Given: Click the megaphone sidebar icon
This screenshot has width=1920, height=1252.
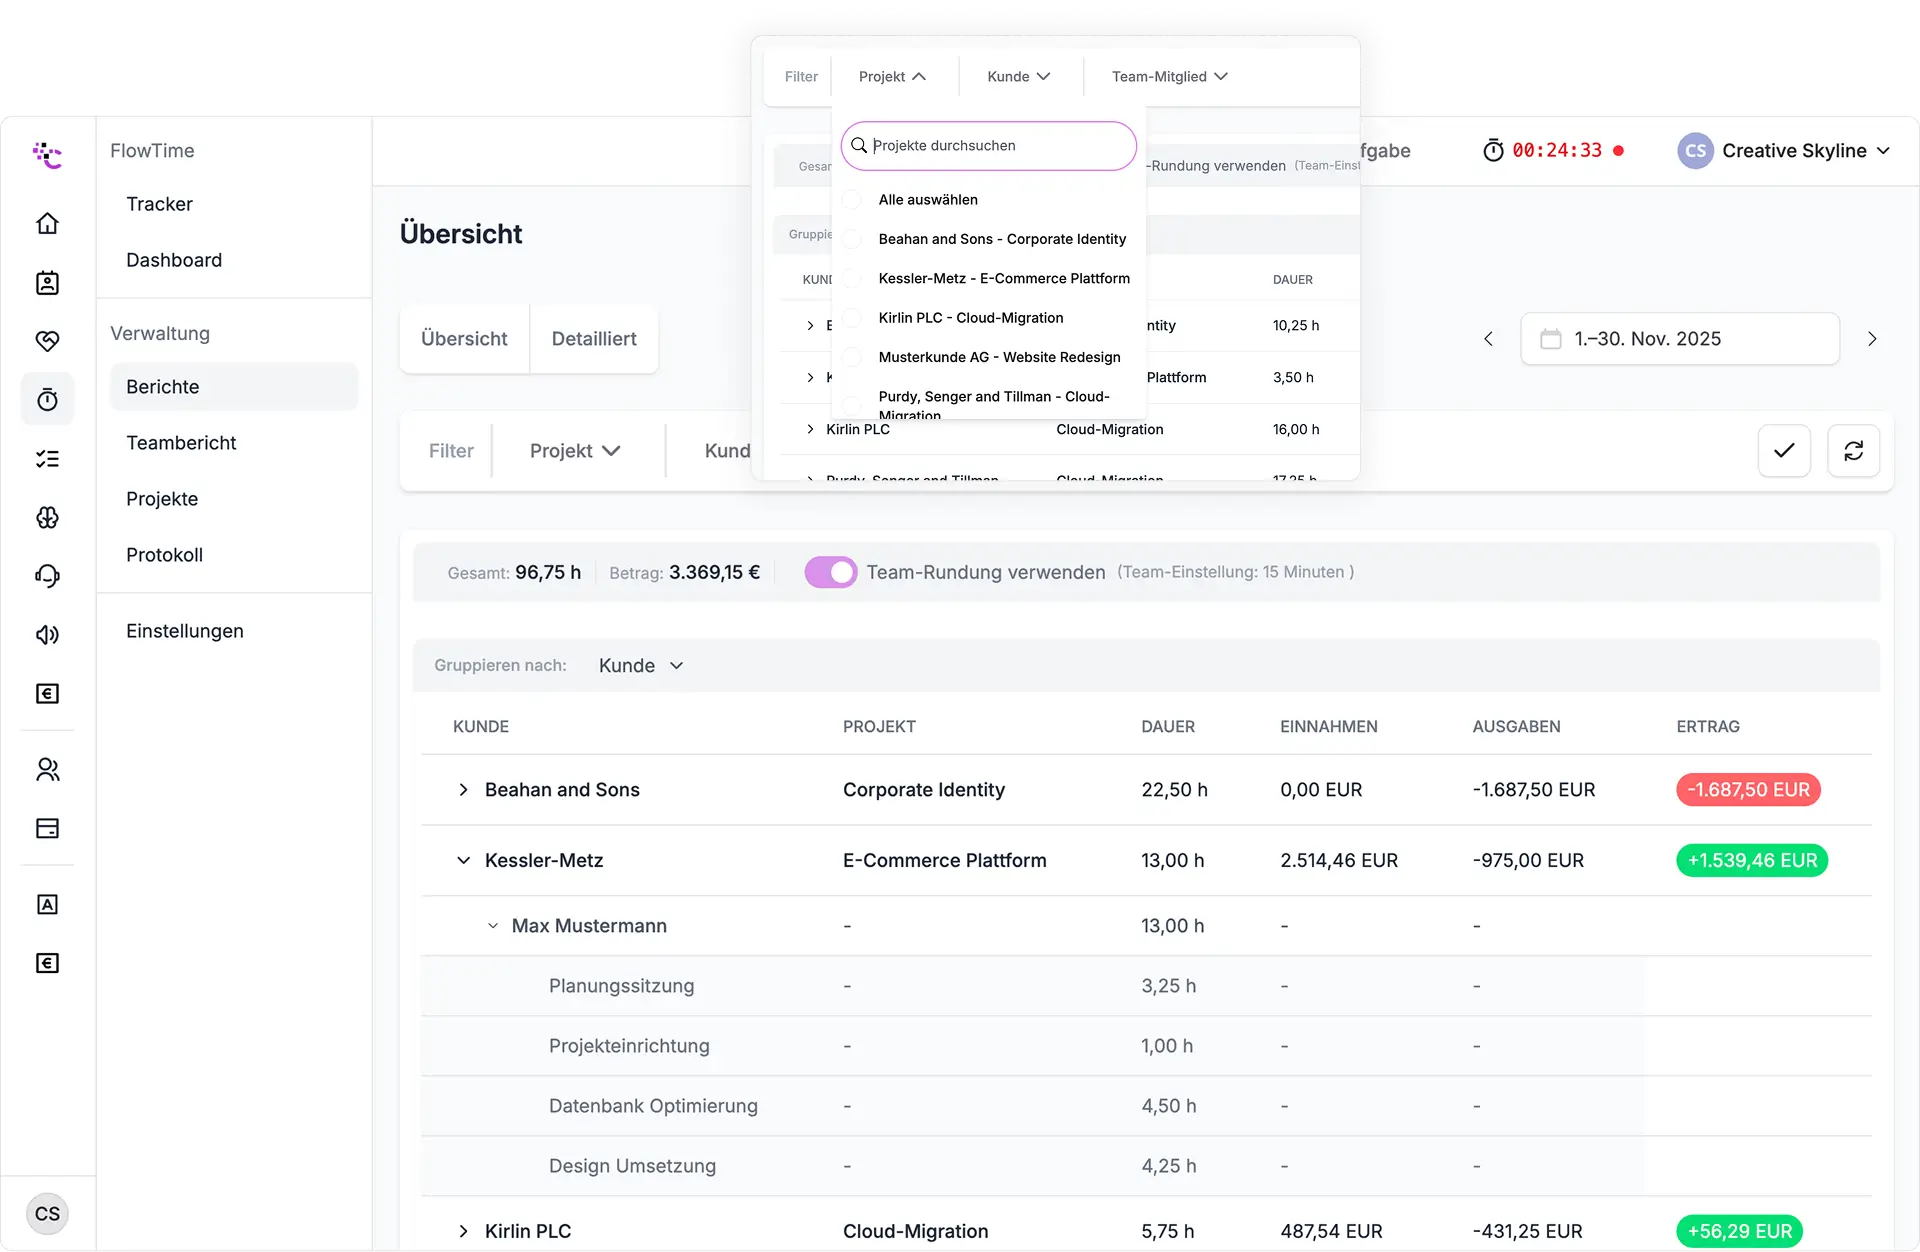Looking at the screenshot, I should pyautogui.click(x=47, y=635).
